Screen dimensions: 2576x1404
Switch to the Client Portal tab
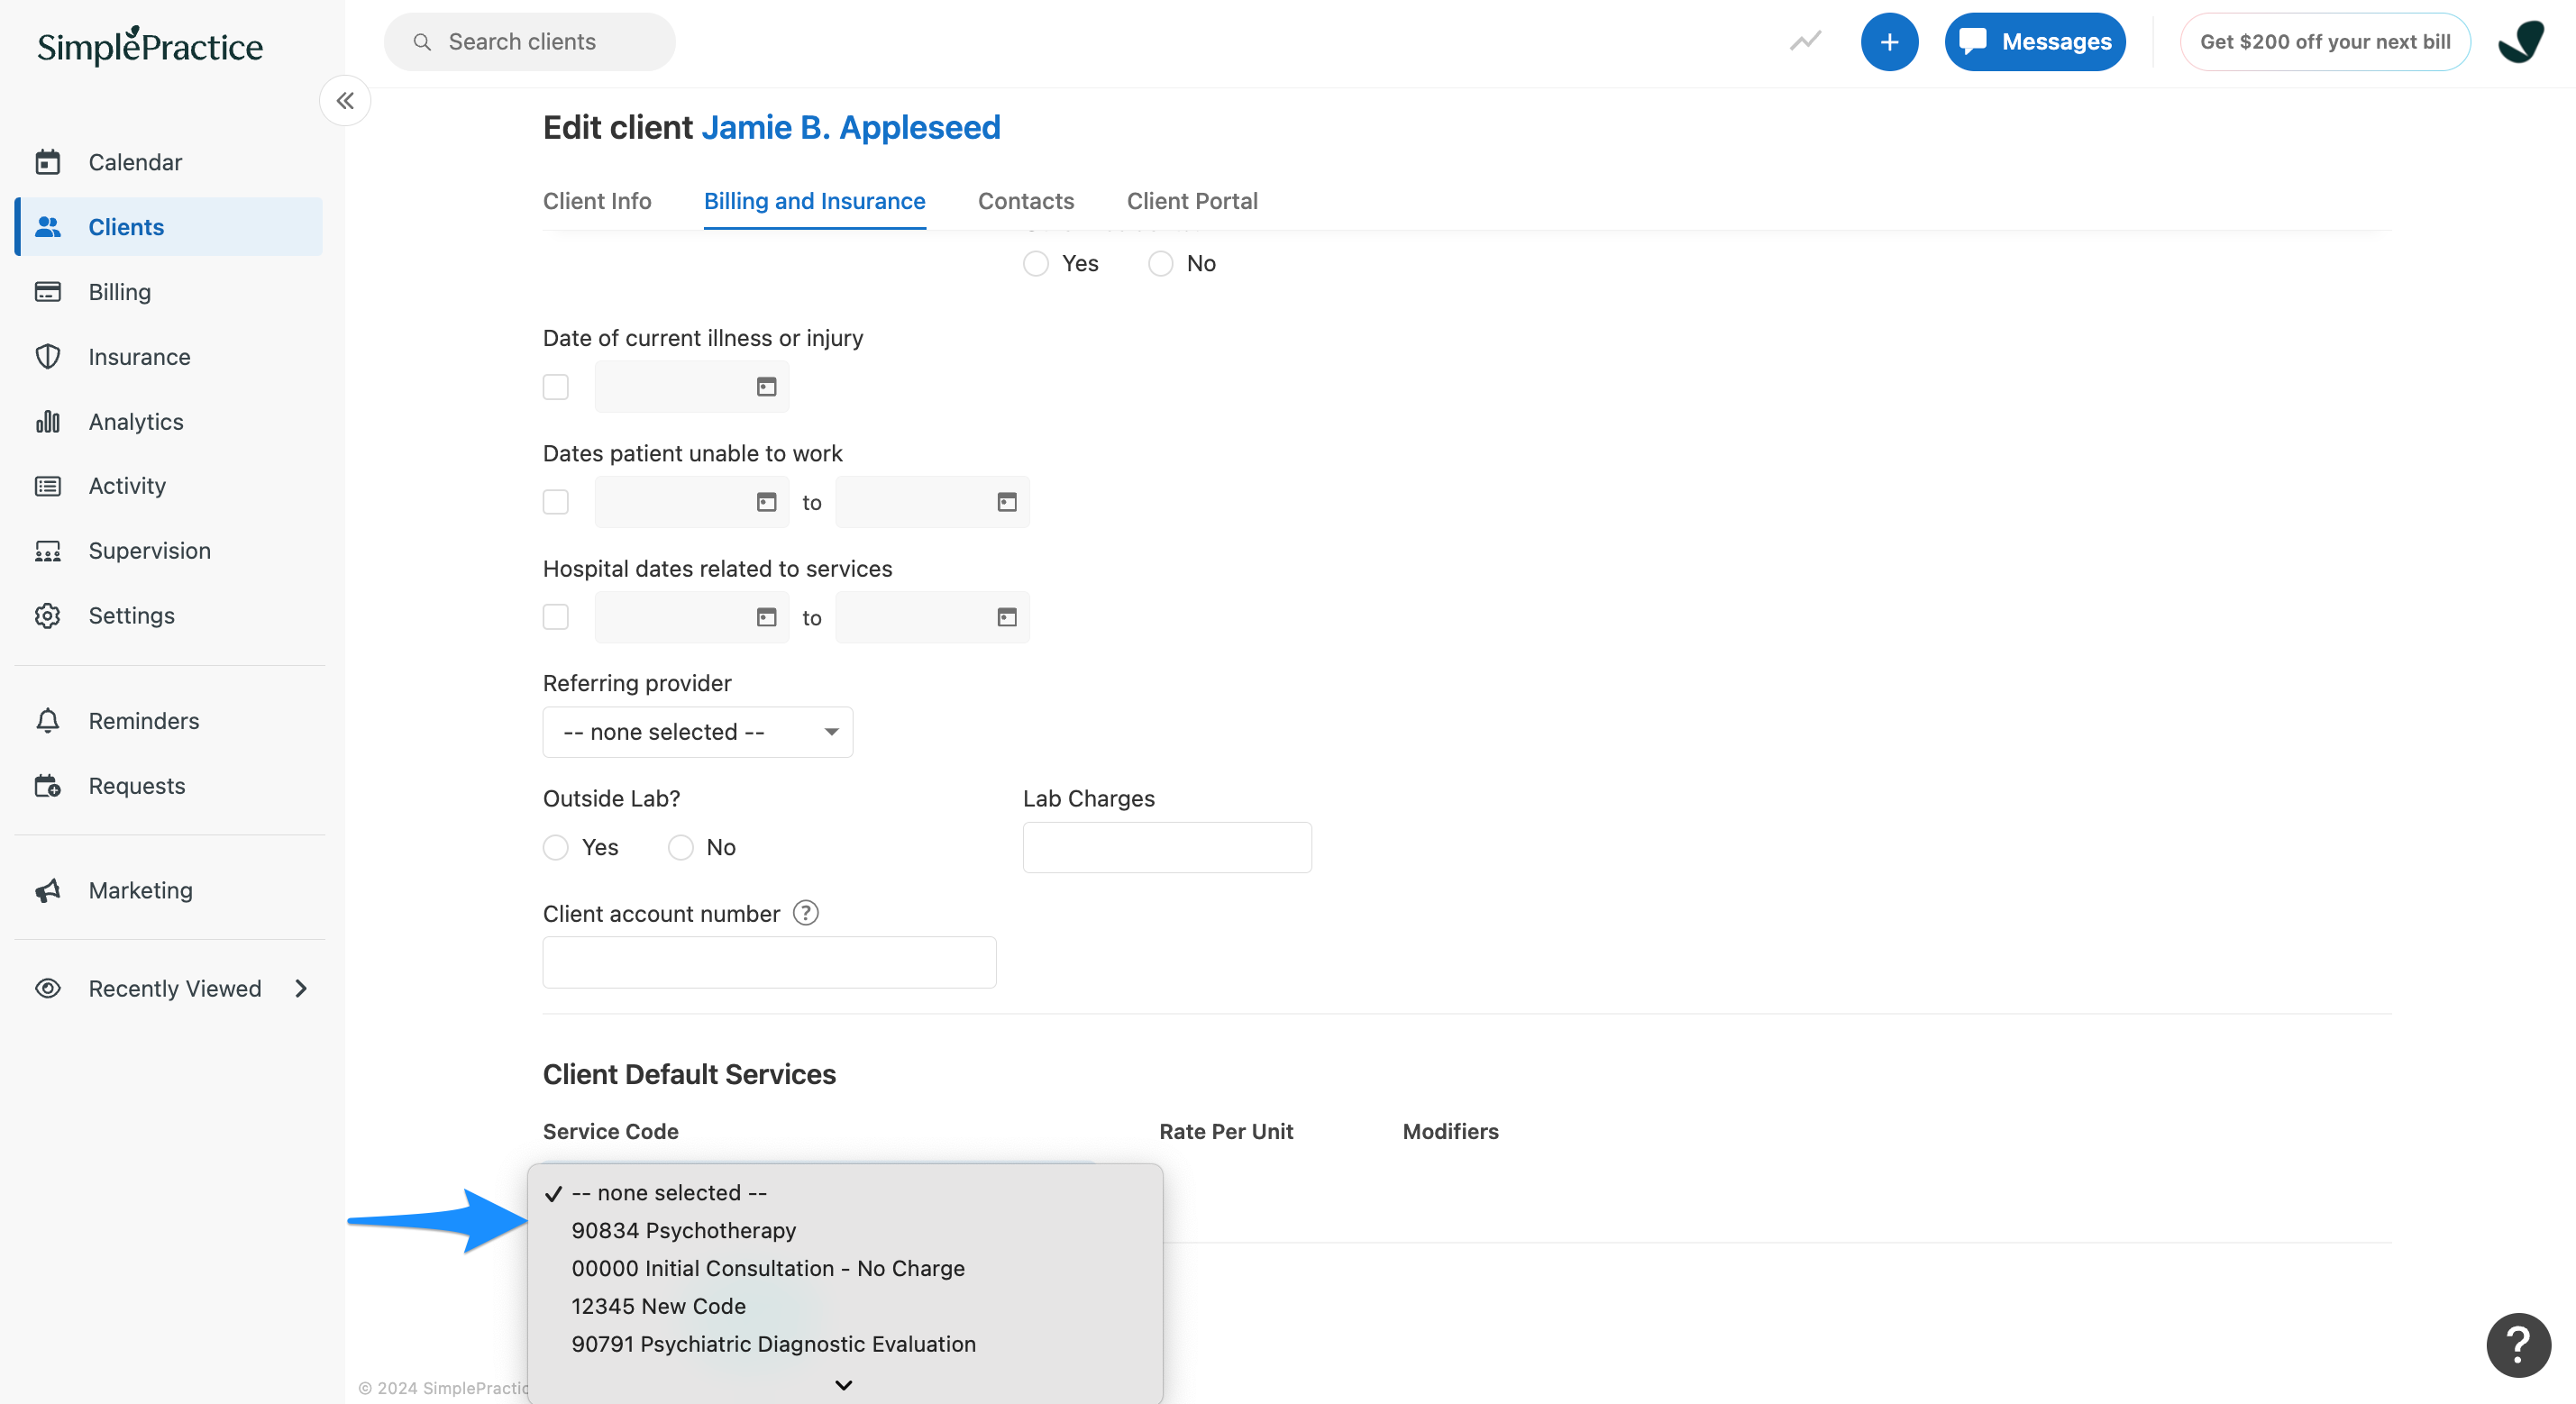pyautogui.click(x=1192, y=201)
